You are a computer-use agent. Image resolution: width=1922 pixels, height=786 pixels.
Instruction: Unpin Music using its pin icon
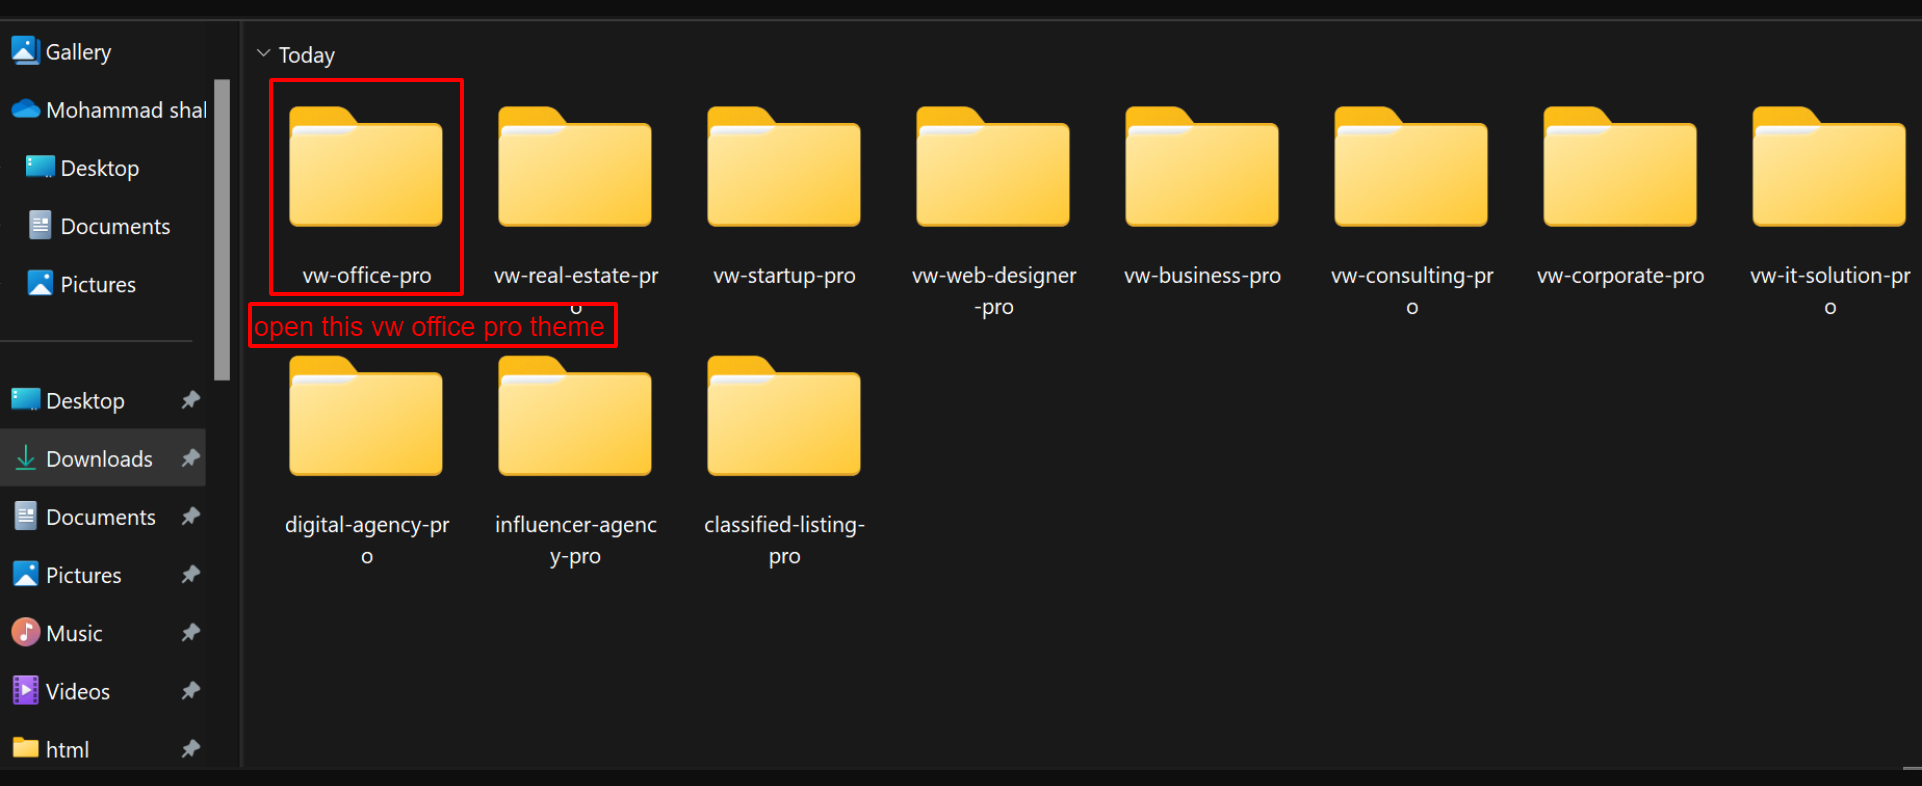(190, 632)
